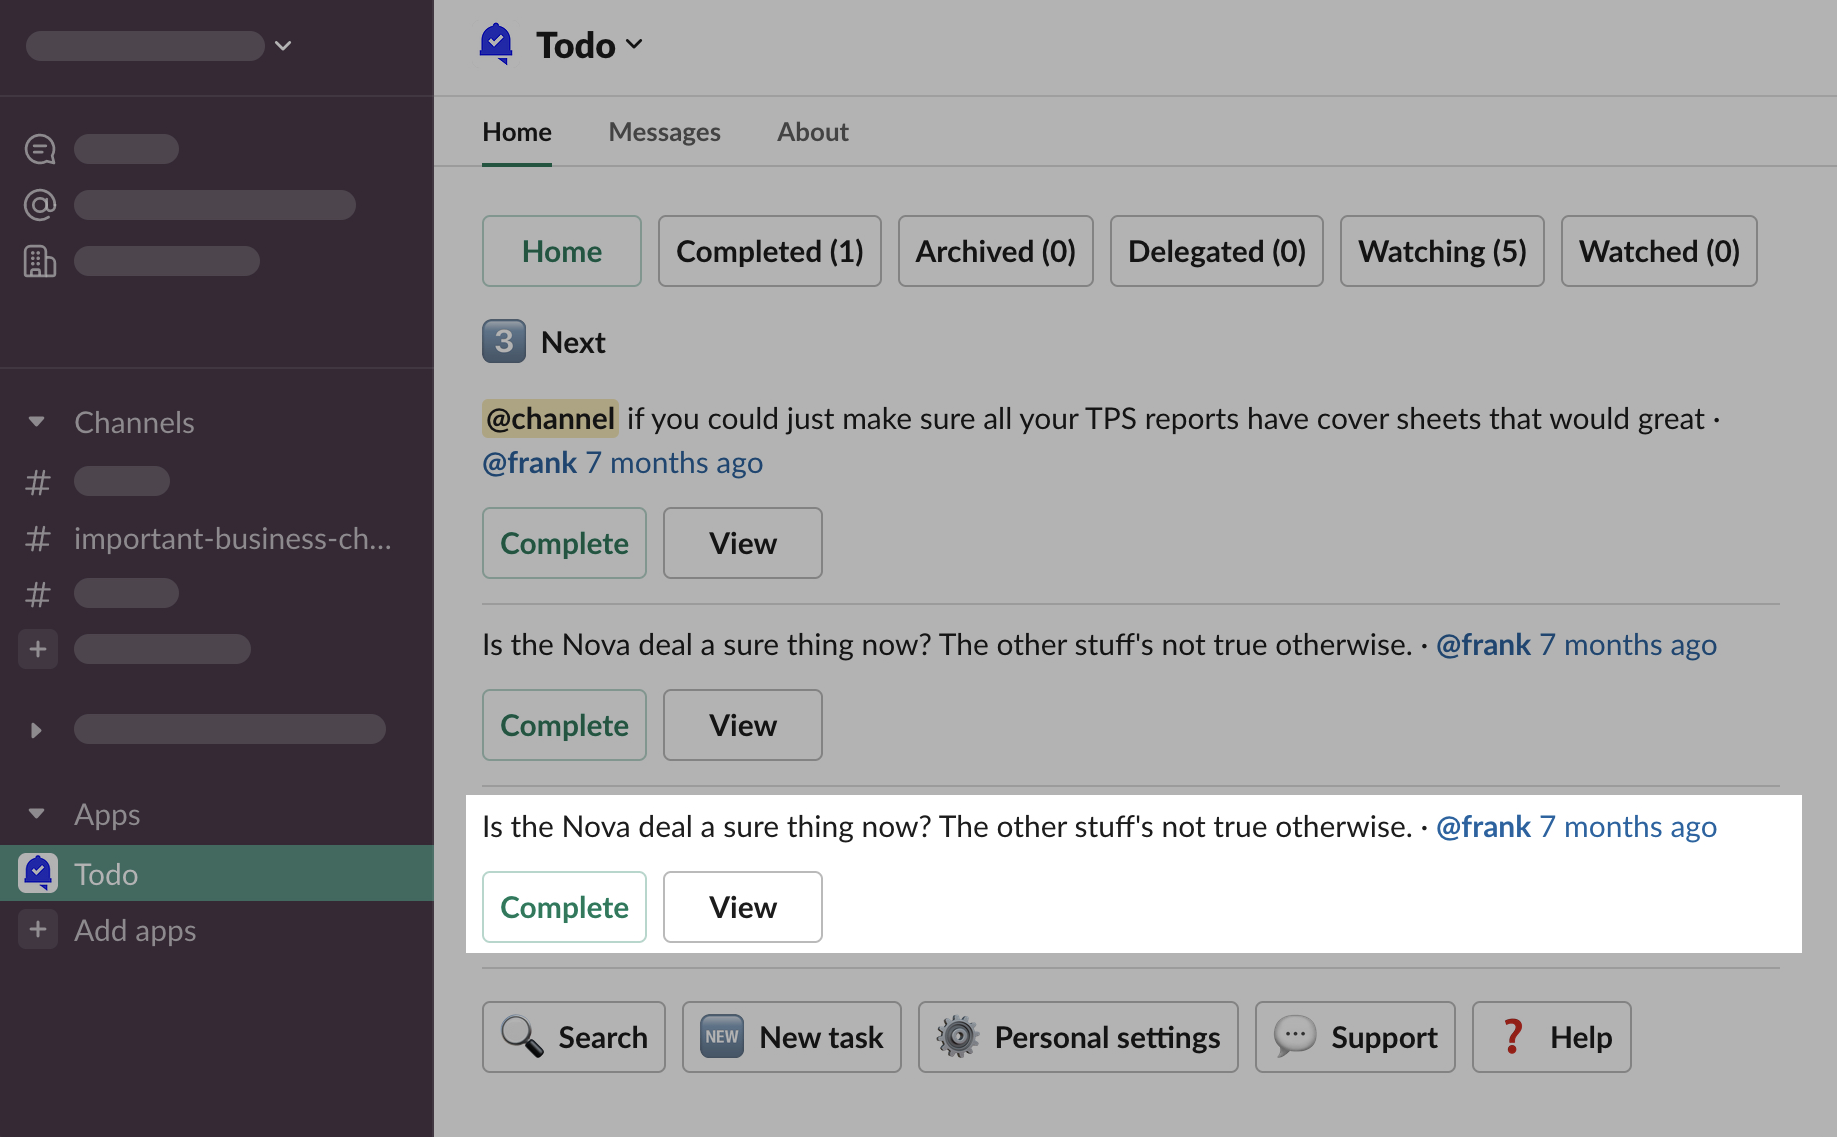Click the Todo bell icon in header
1837x1137 pixels.
point(496,44)
